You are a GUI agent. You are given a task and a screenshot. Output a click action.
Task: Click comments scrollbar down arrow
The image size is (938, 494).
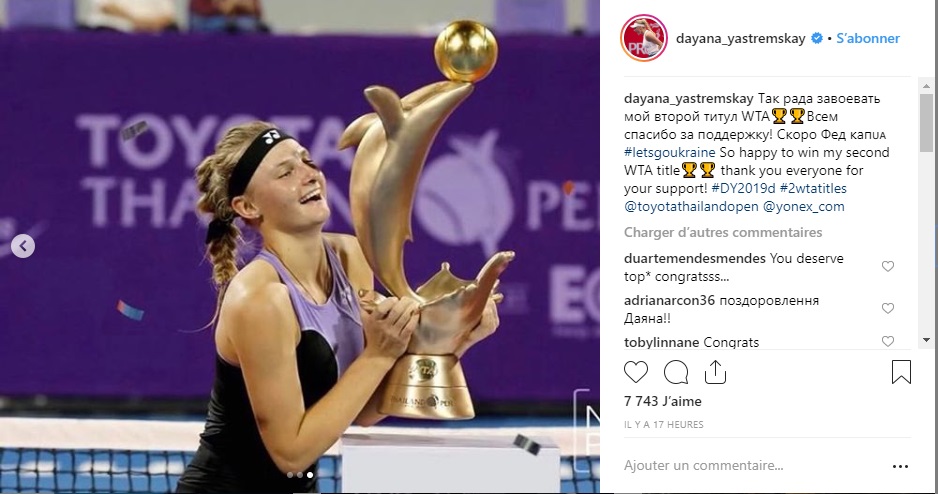coord(927,340)
